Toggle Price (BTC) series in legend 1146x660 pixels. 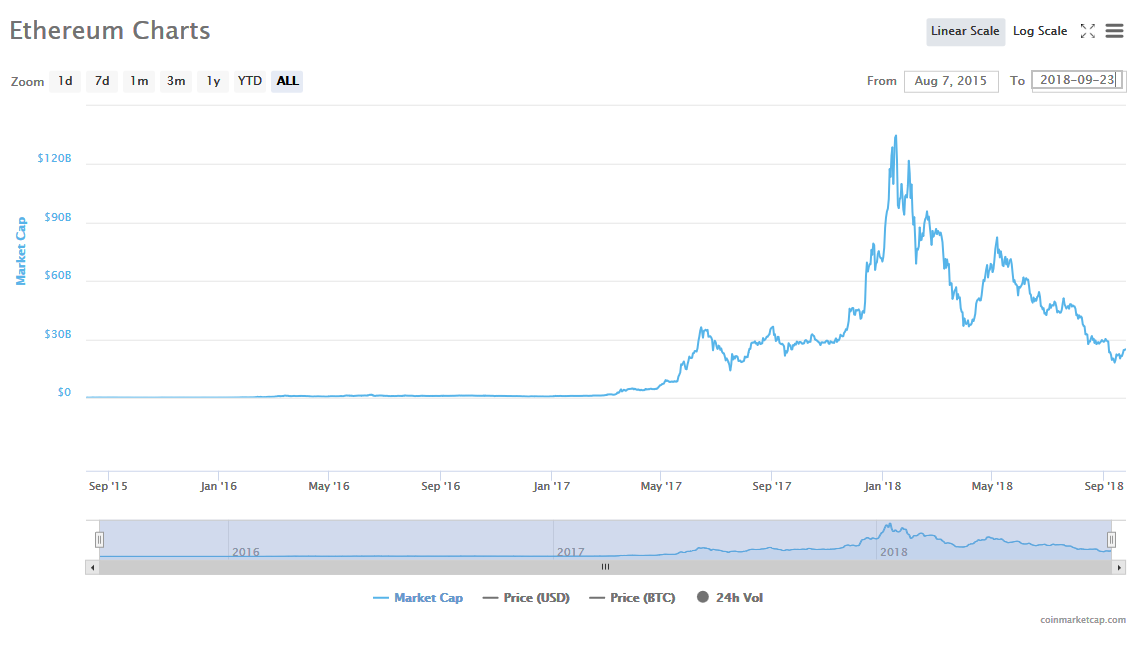point(632,598)
